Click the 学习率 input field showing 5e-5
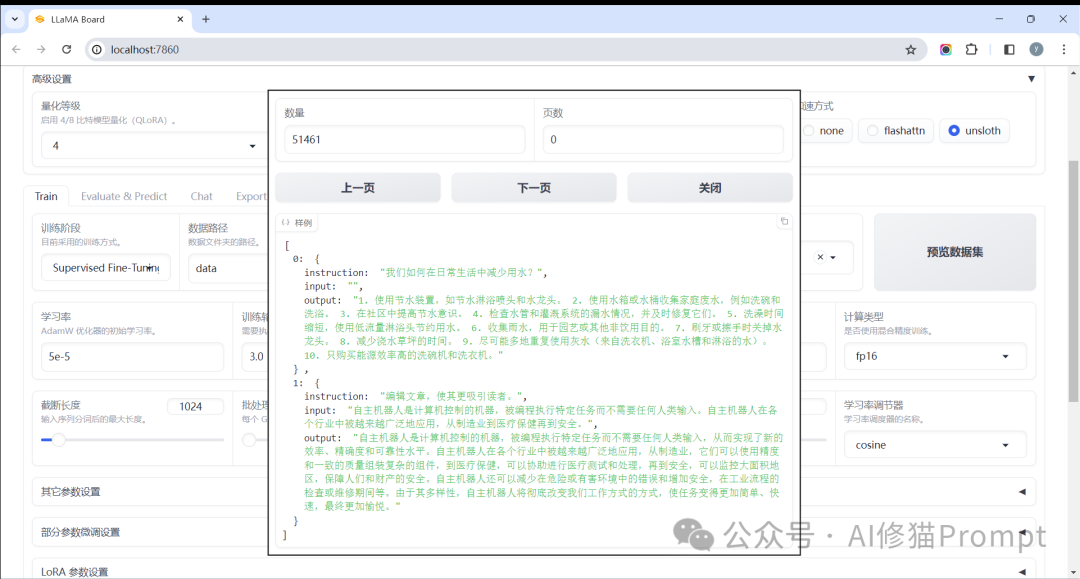Viewport: 1080px width, 579px height. tap(132, 356)
